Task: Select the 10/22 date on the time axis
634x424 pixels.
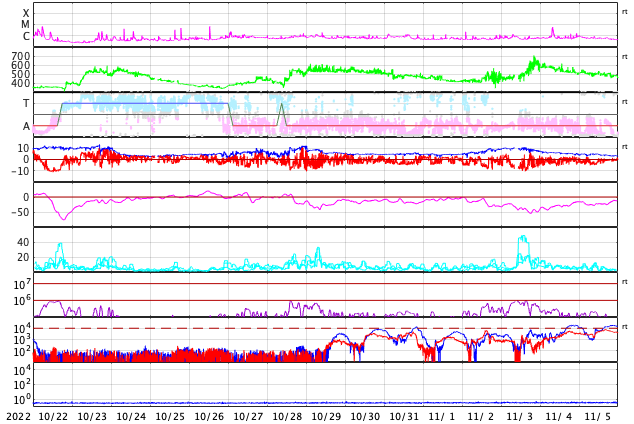Action: 53,416
